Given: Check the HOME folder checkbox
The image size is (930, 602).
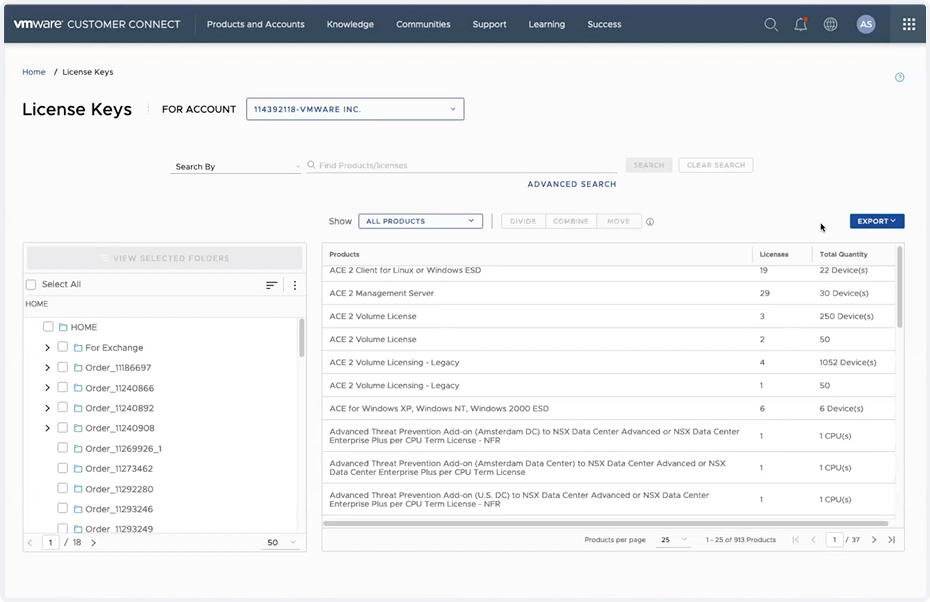Looking at the screenshot, I should point(48,327).
